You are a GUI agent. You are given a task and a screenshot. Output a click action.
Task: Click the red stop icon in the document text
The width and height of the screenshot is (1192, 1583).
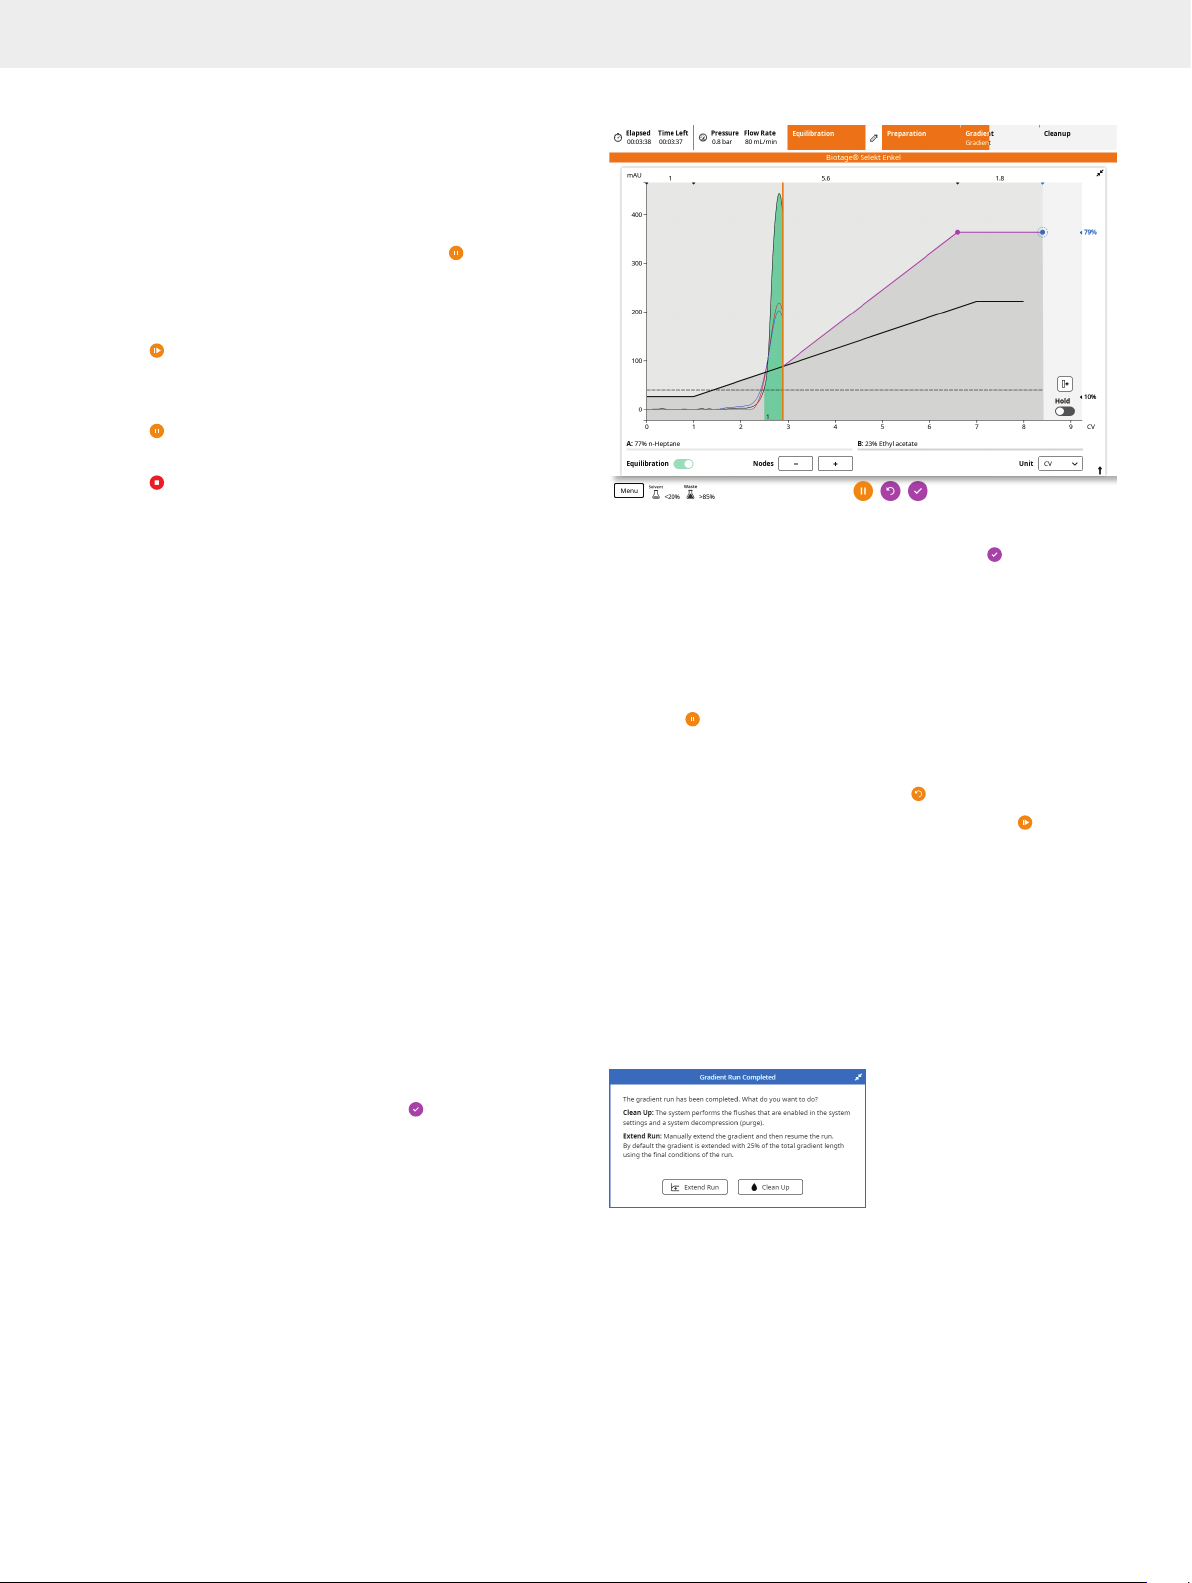157,483
